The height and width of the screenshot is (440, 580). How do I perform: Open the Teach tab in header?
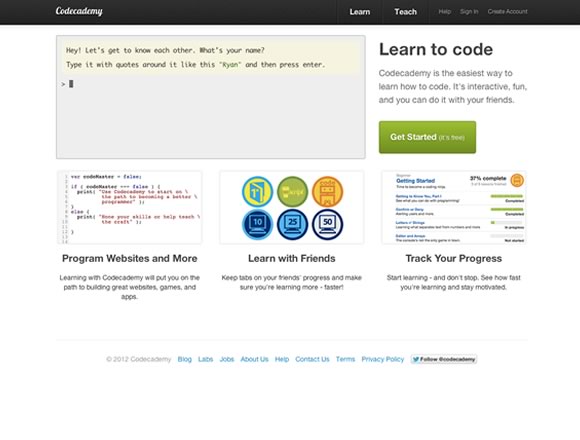pos(405,12)
